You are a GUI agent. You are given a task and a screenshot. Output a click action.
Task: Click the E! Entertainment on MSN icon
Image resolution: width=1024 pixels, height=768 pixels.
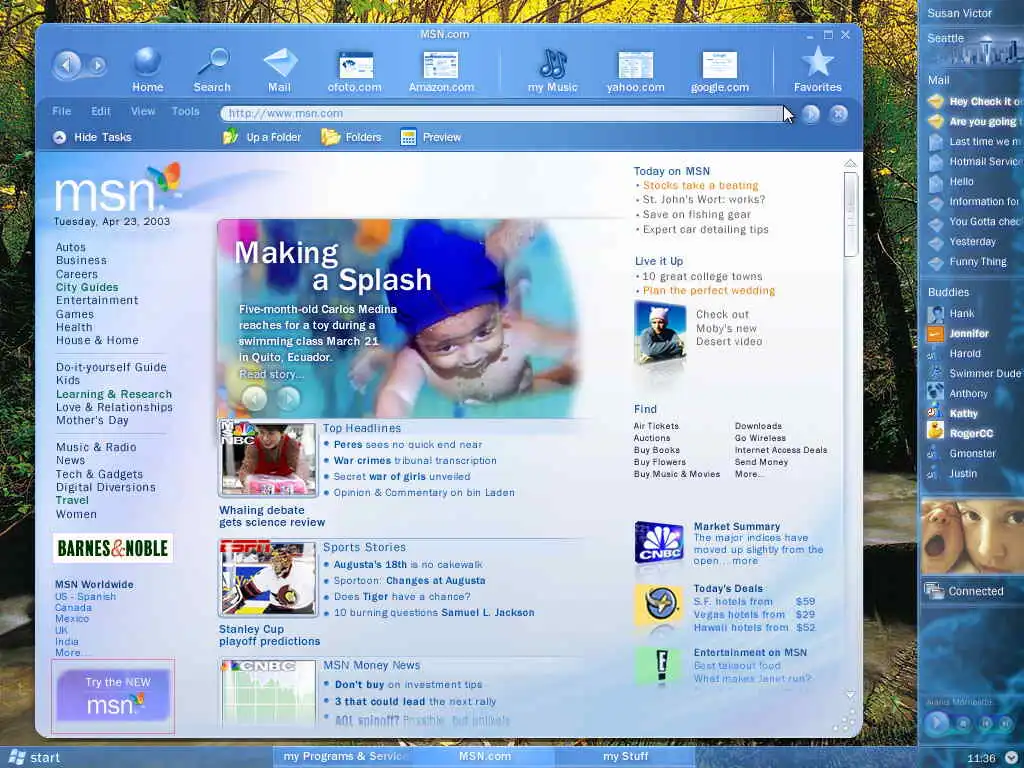pyautogui.click(x=659, y=666)
